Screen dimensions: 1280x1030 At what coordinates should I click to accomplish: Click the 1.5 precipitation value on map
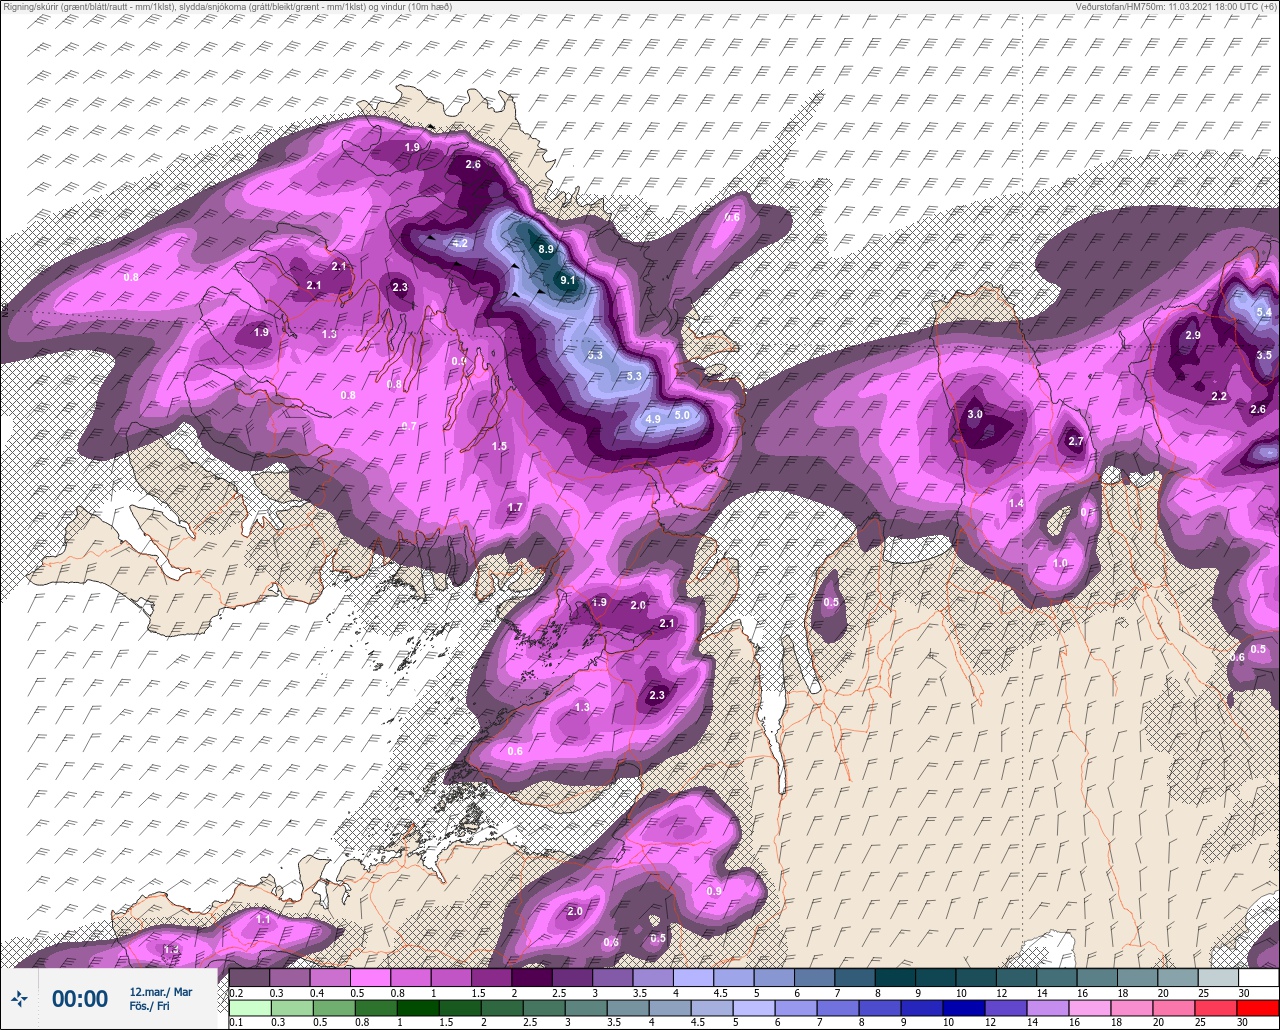(x=499, y=446)
